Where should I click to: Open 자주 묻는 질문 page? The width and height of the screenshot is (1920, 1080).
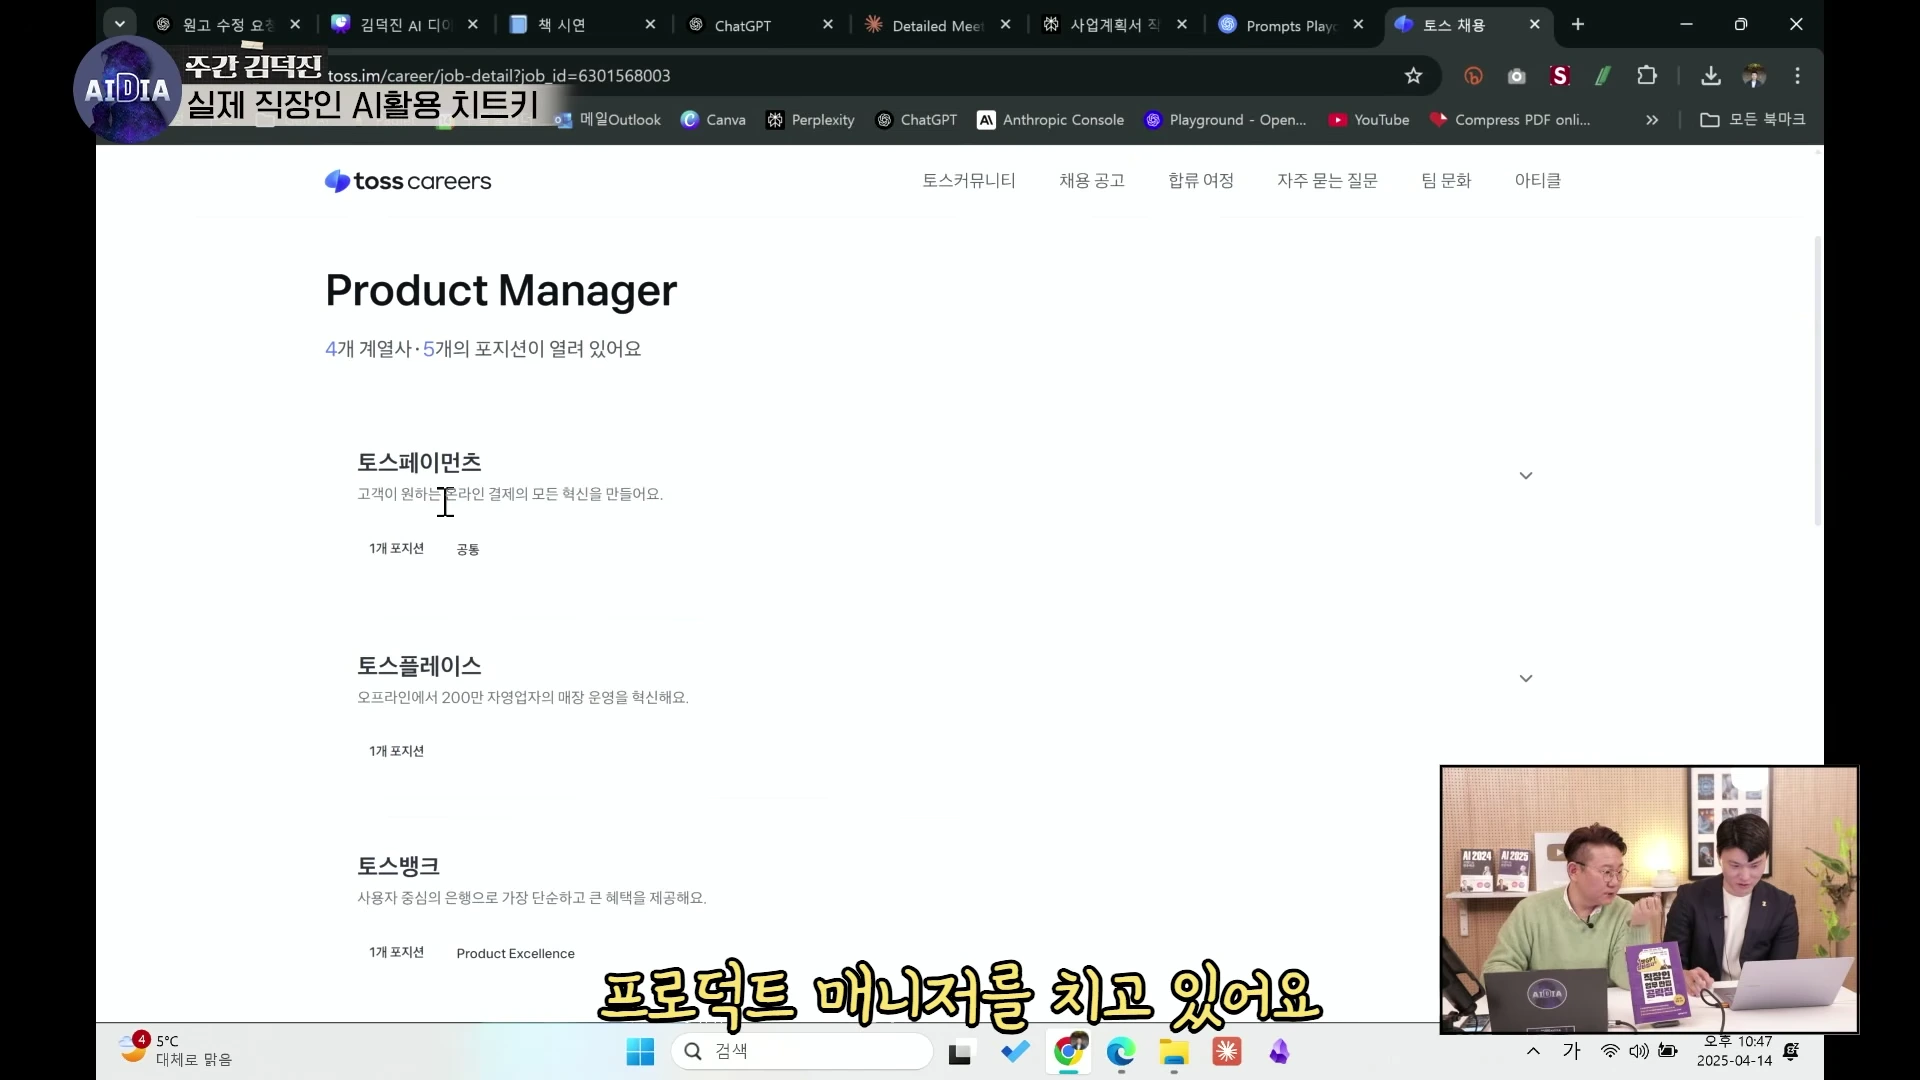pos(1327,181)
